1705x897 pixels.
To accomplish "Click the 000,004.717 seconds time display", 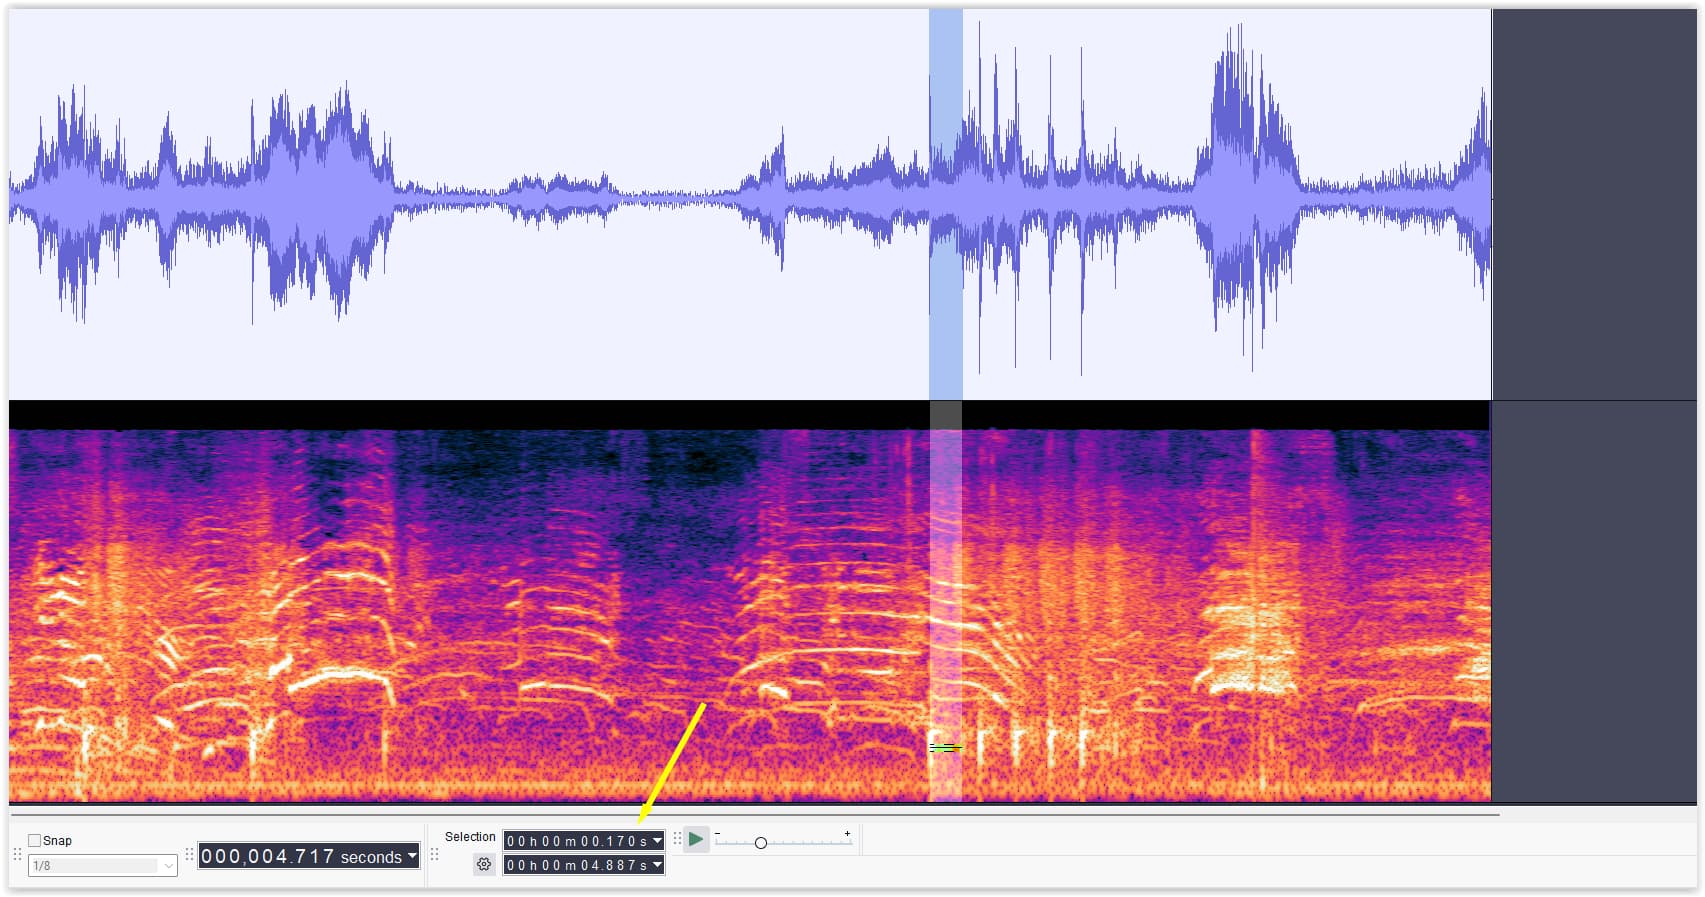I will pyautogui.click(x=300, y=856).
